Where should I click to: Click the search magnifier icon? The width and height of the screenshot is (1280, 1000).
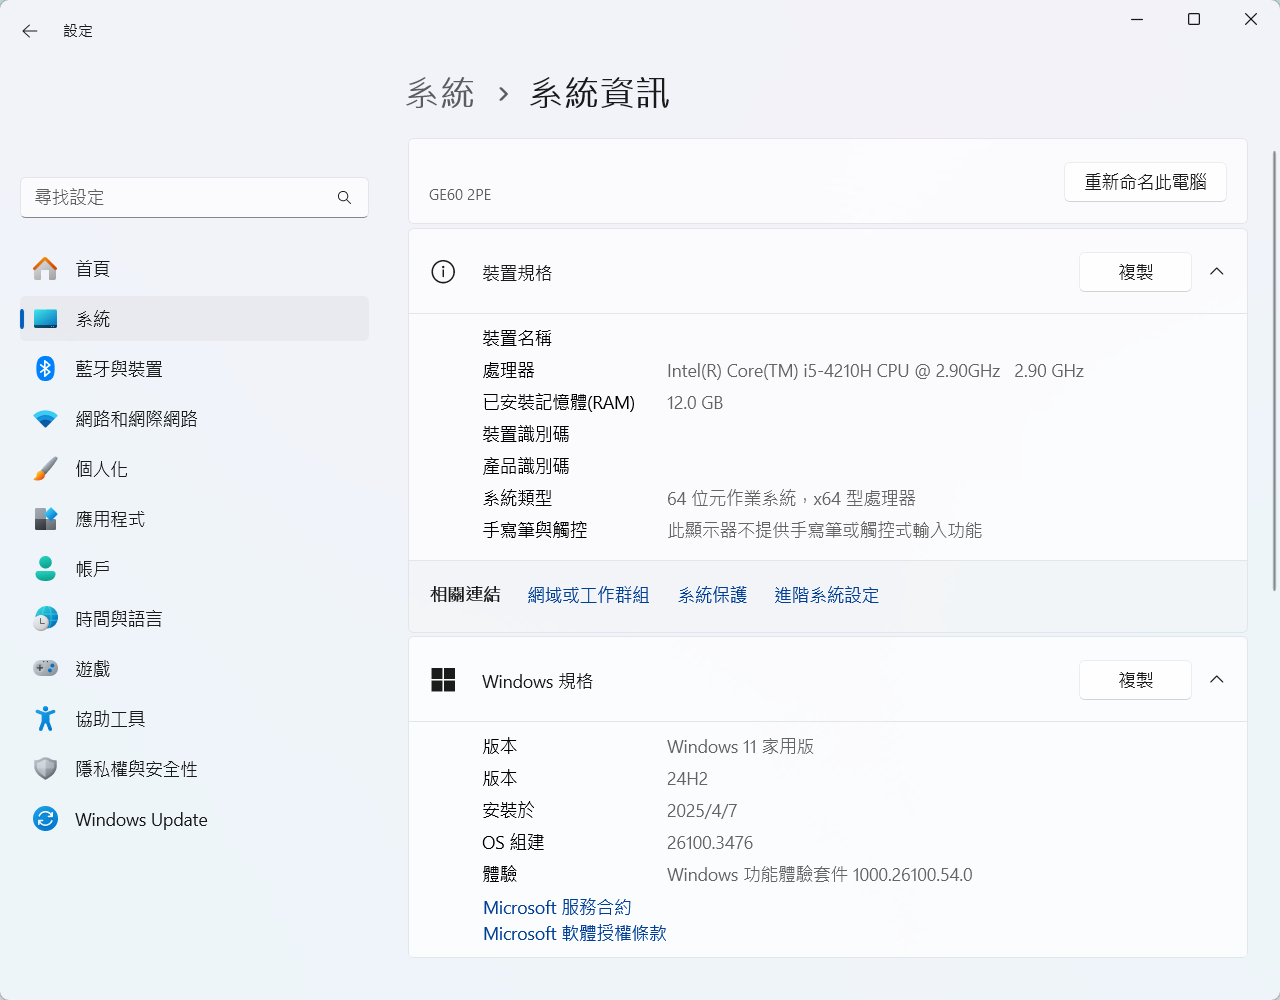click(x=344, y=198)
